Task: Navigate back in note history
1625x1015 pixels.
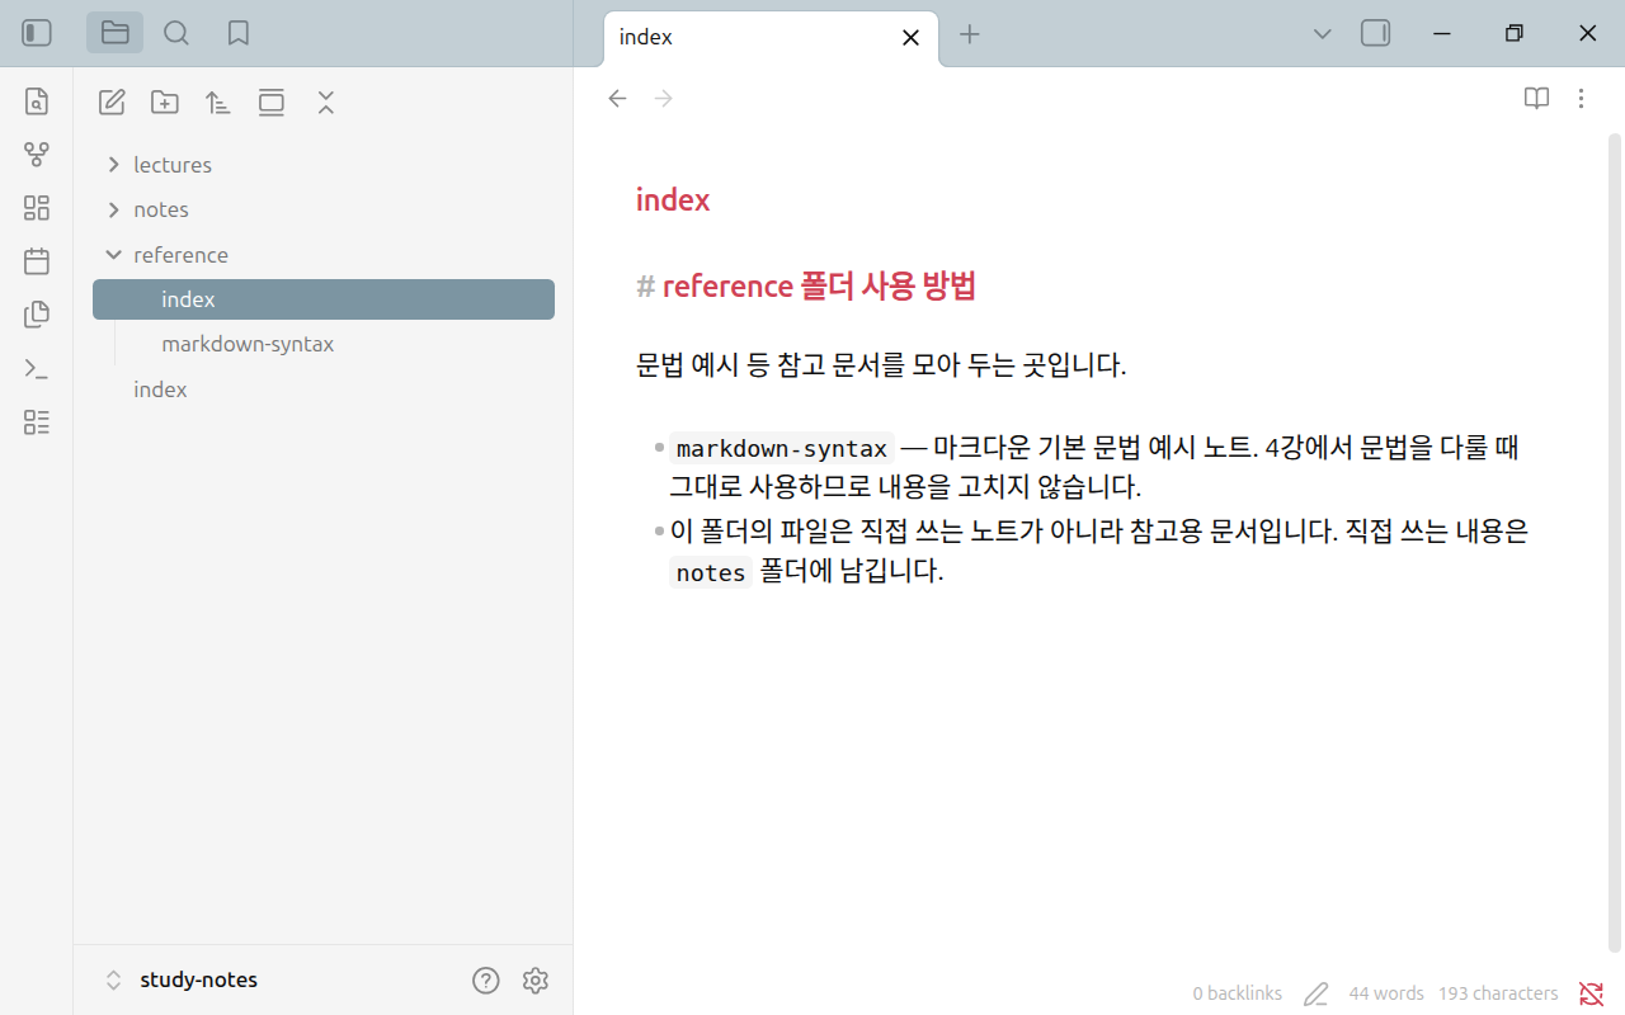Action: tap(618, 98)
